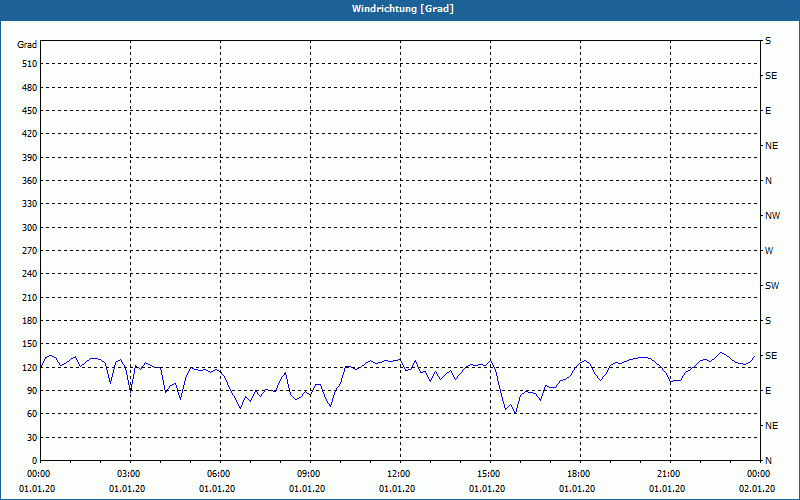Image resolution: width=800 pixels, height=500 pixels.
Task: Select the 360 y-axis value
Action: pyautogui.click(x=30, y=181)
